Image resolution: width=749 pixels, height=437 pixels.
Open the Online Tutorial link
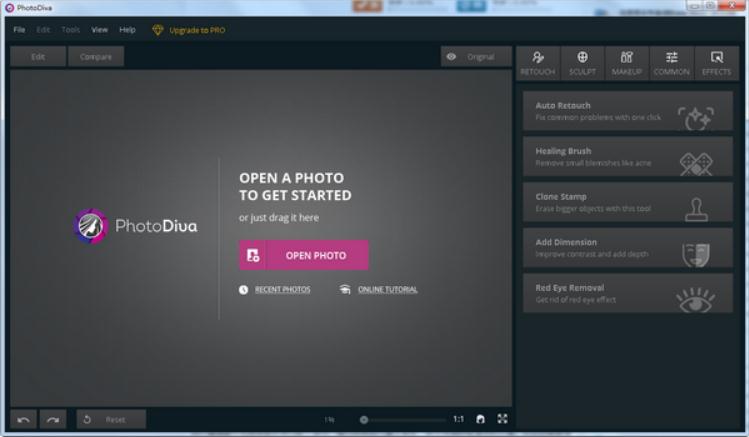coord(387,290)
